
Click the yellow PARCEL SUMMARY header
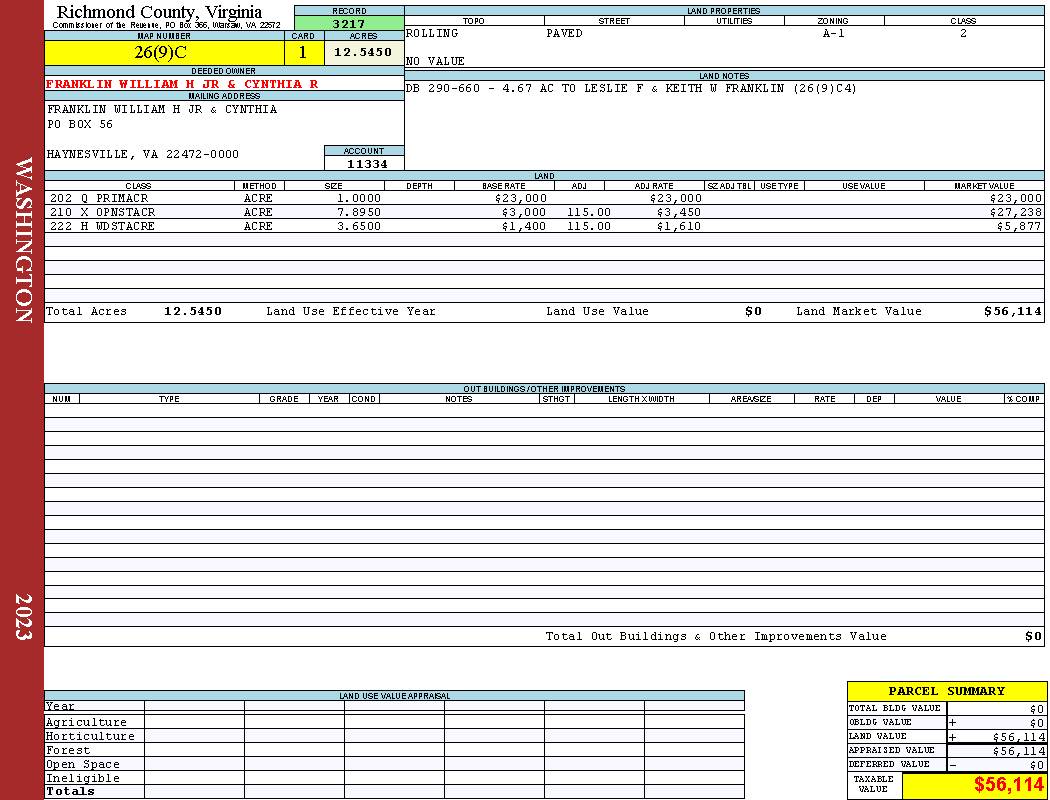coord(946,691)
